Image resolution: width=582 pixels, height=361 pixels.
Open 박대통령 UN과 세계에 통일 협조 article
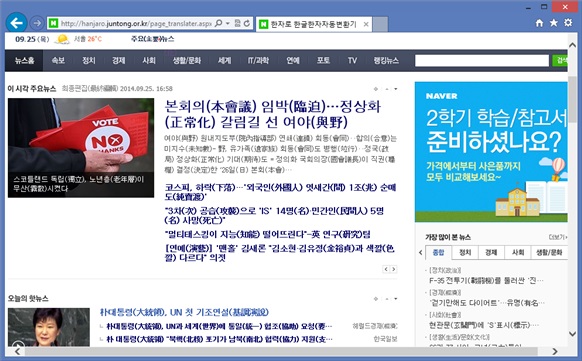click(219, 326)
